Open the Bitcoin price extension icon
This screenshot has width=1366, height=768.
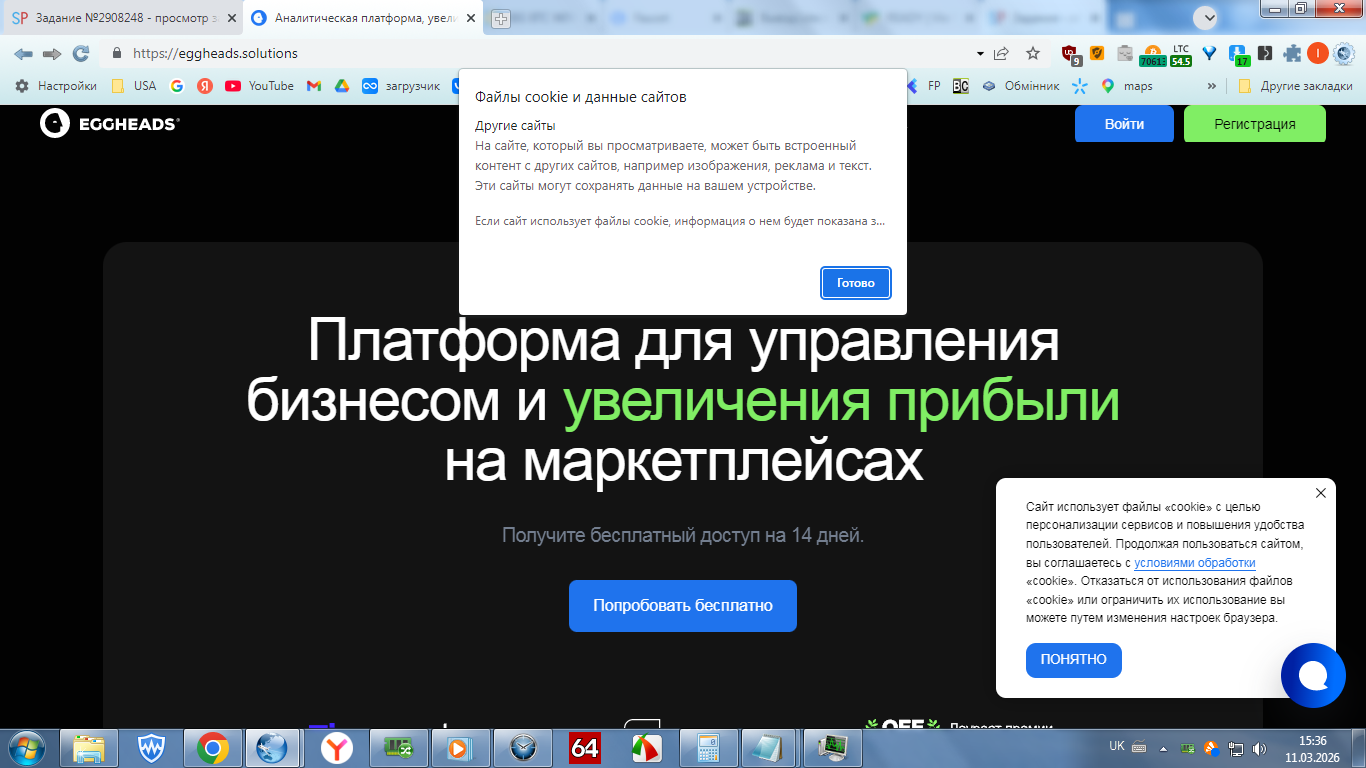1152,54
